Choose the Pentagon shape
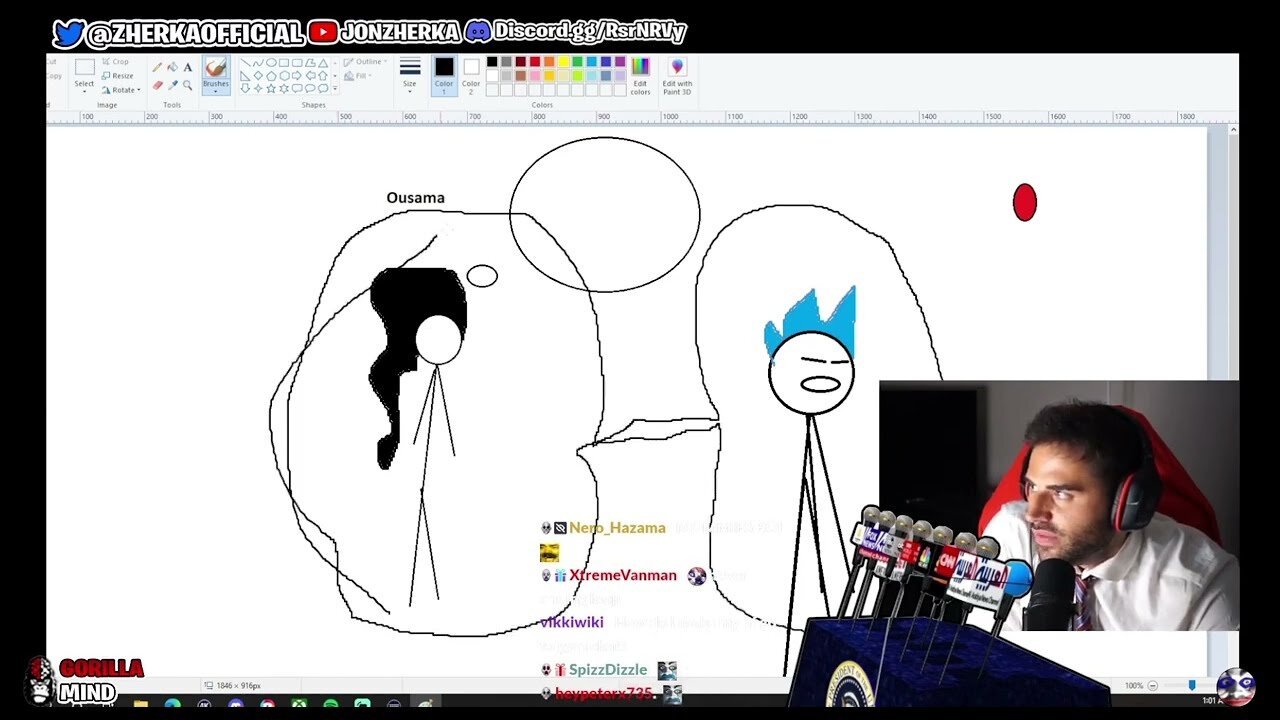This screenshot has width=1280, height=720. coord(271,76)
